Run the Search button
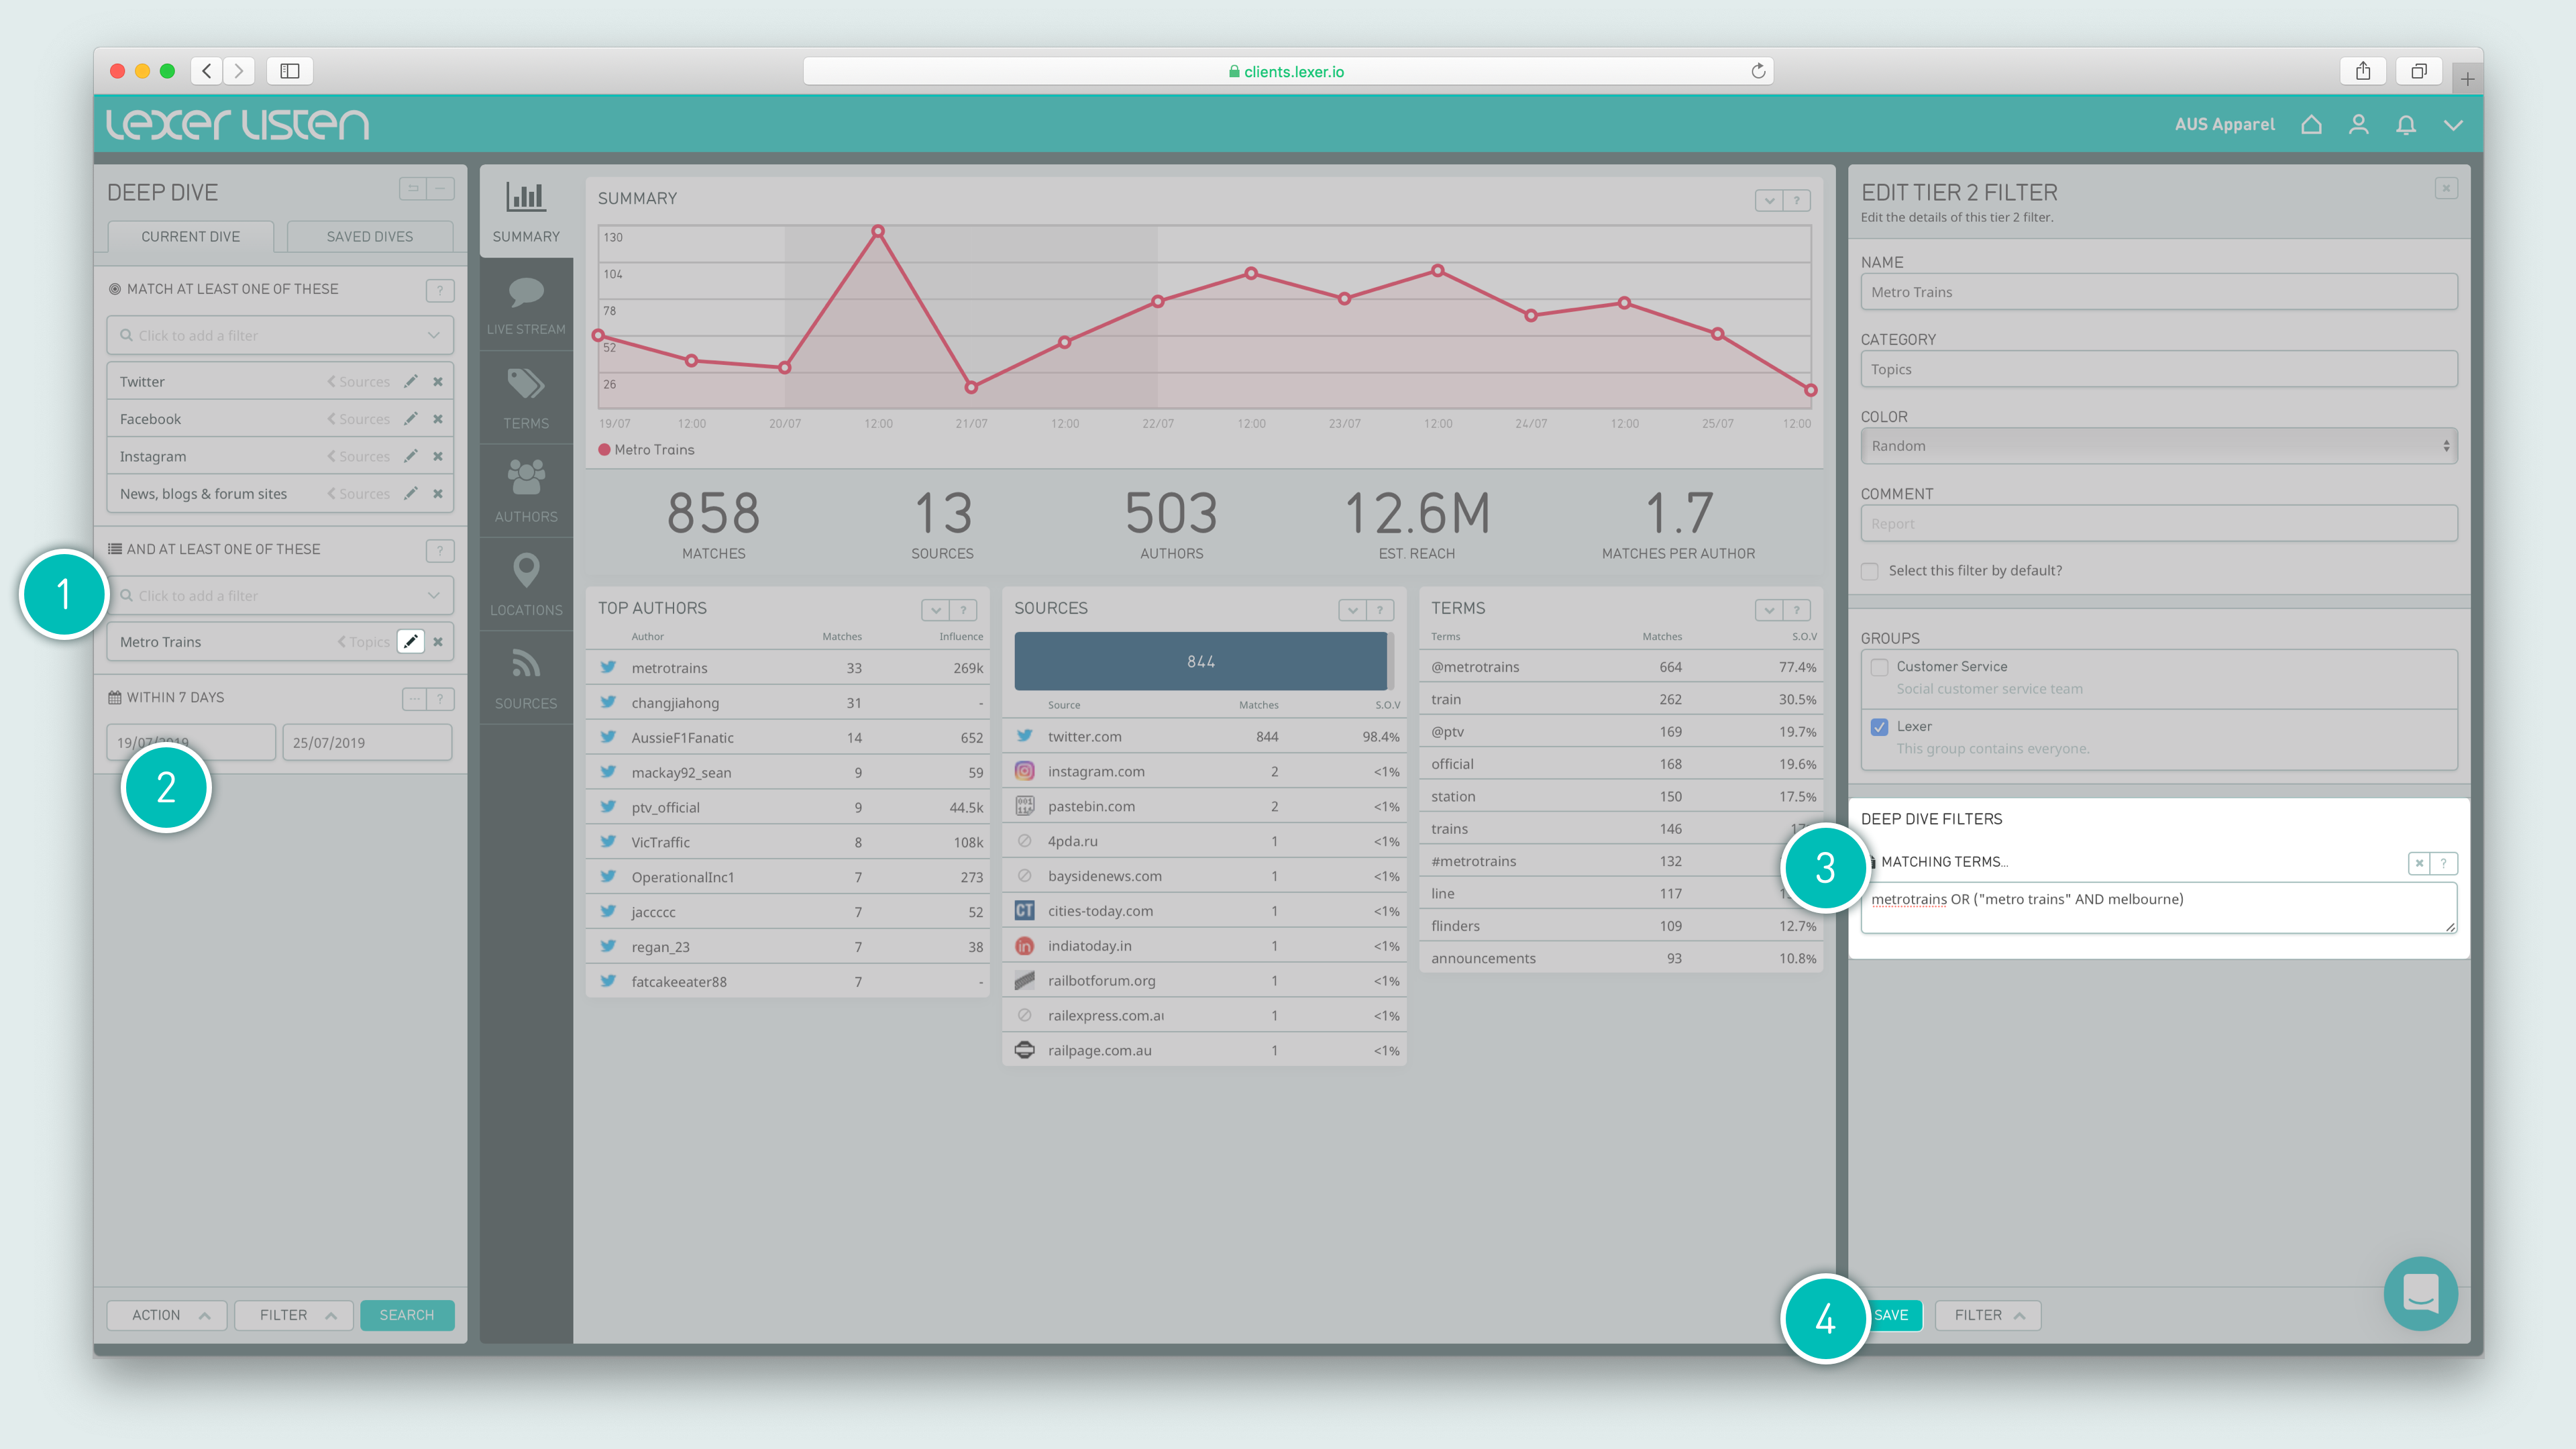 pos(407,1315)
